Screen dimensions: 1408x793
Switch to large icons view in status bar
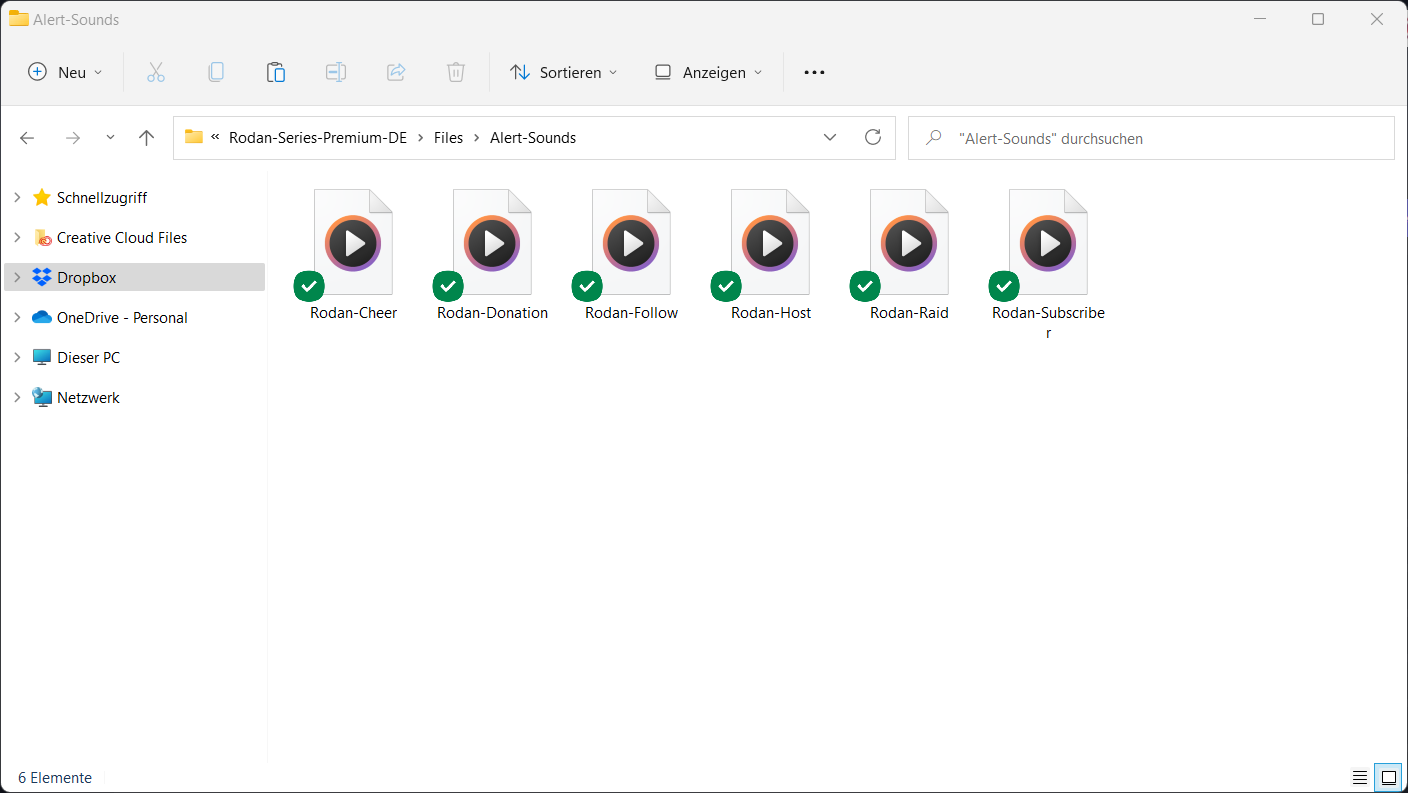(x=1388, y=777)
